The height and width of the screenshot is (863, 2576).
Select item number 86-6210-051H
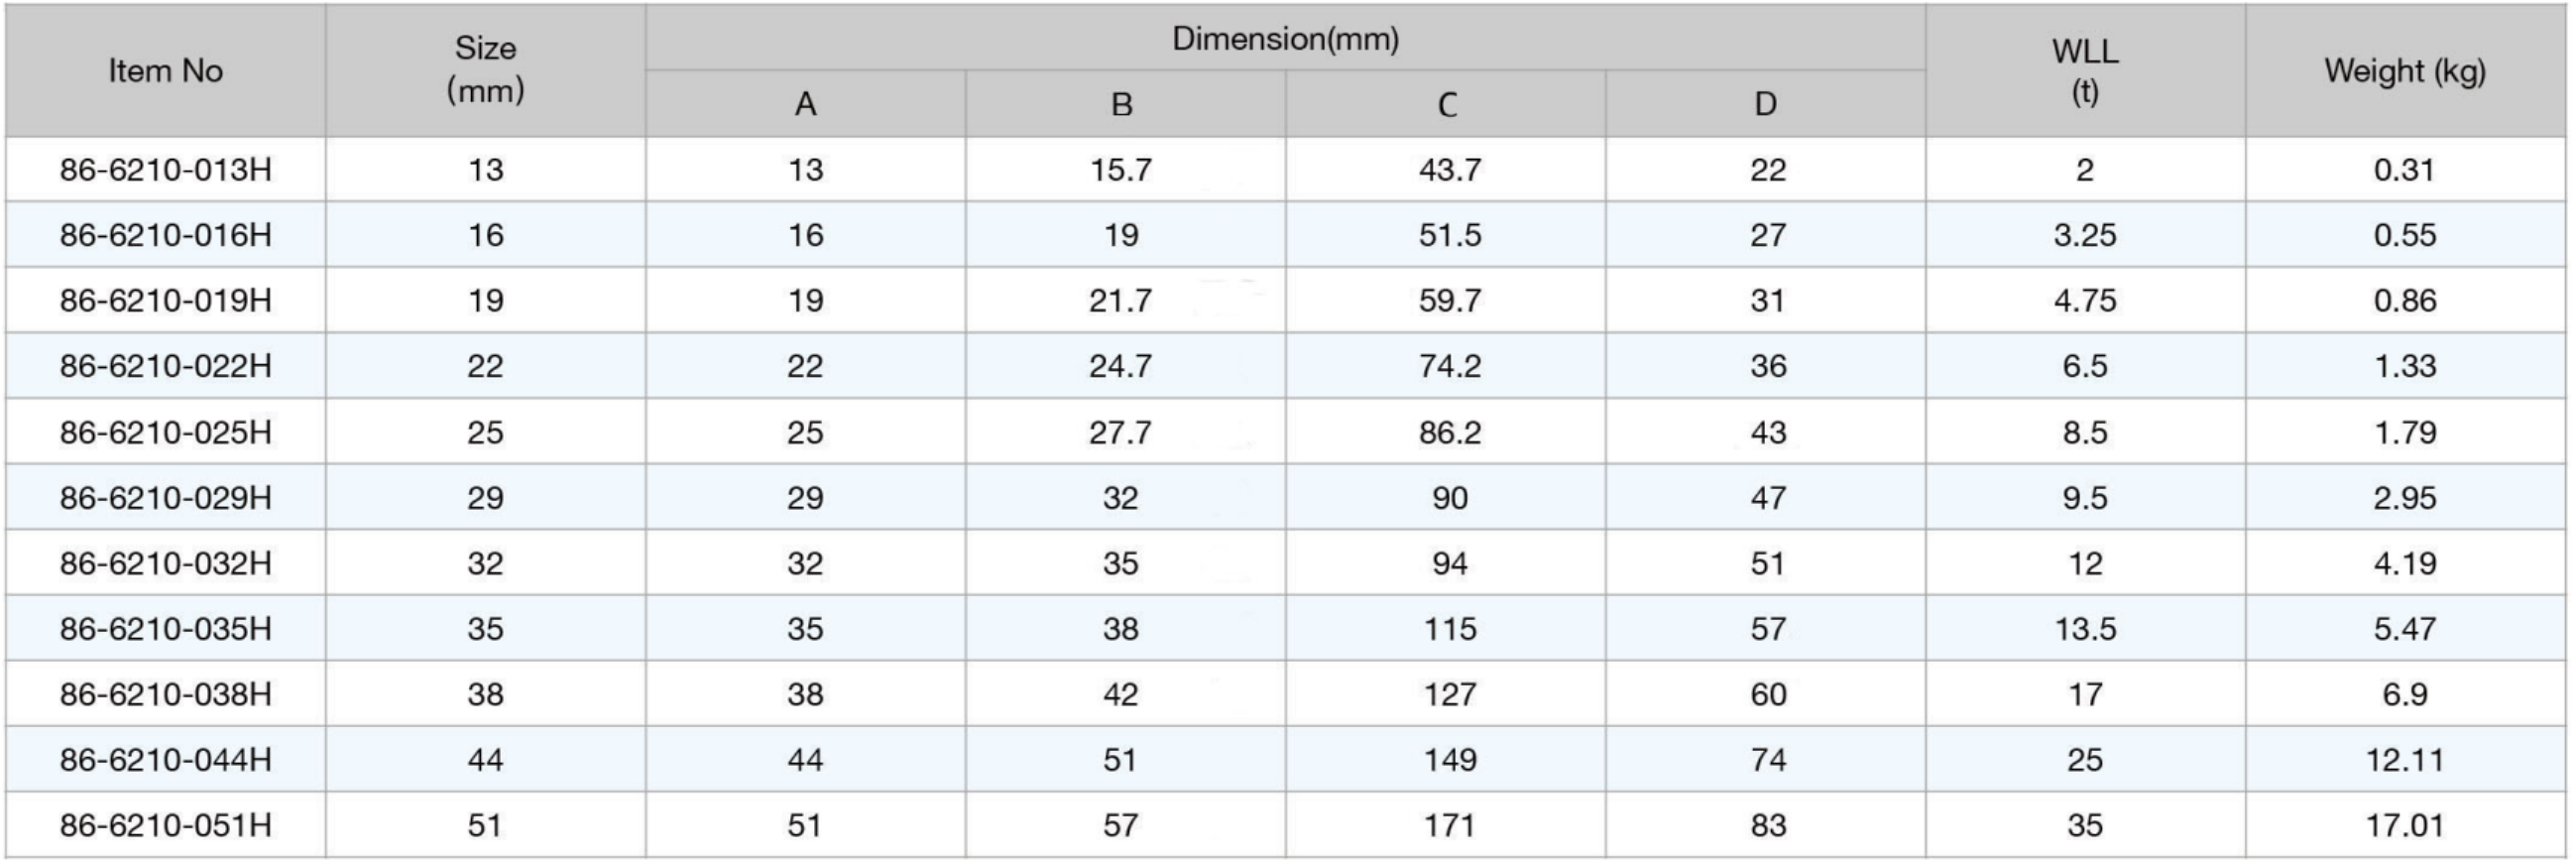coord(165,825)
